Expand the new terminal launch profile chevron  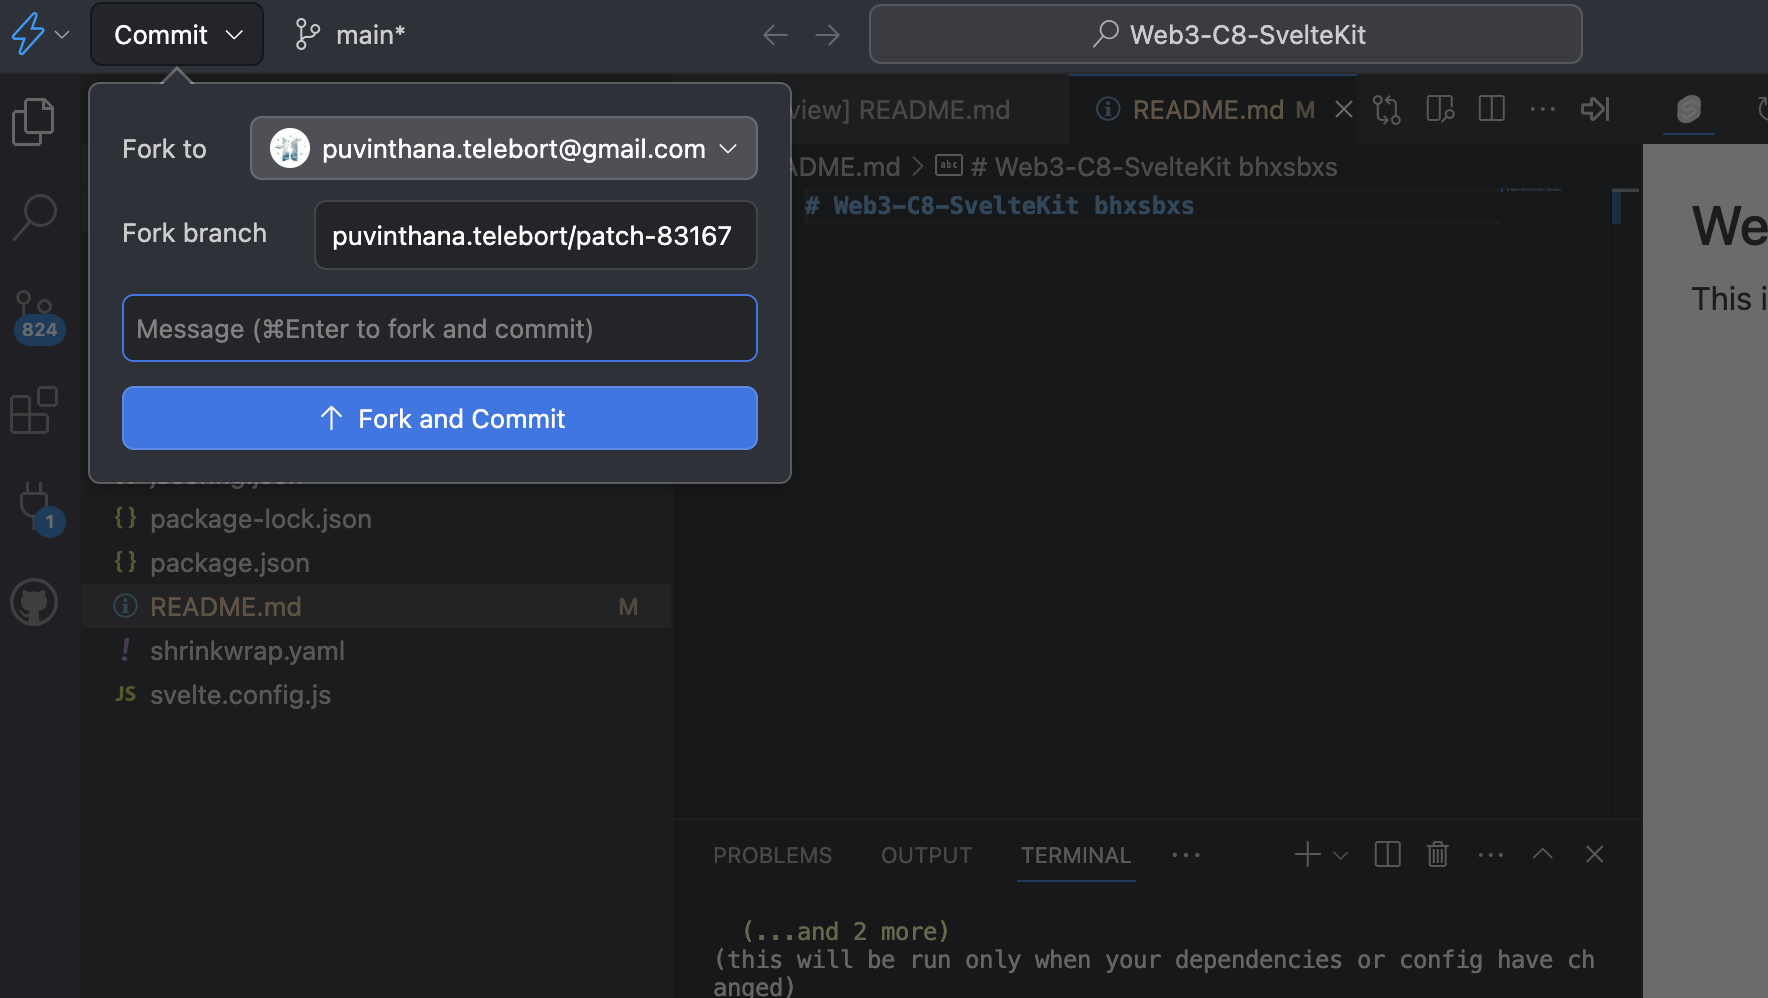coord(1341,855)
